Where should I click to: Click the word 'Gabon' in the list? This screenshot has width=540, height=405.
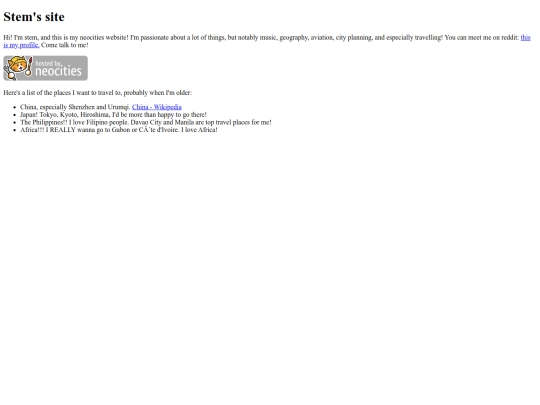tap(121, 130)
